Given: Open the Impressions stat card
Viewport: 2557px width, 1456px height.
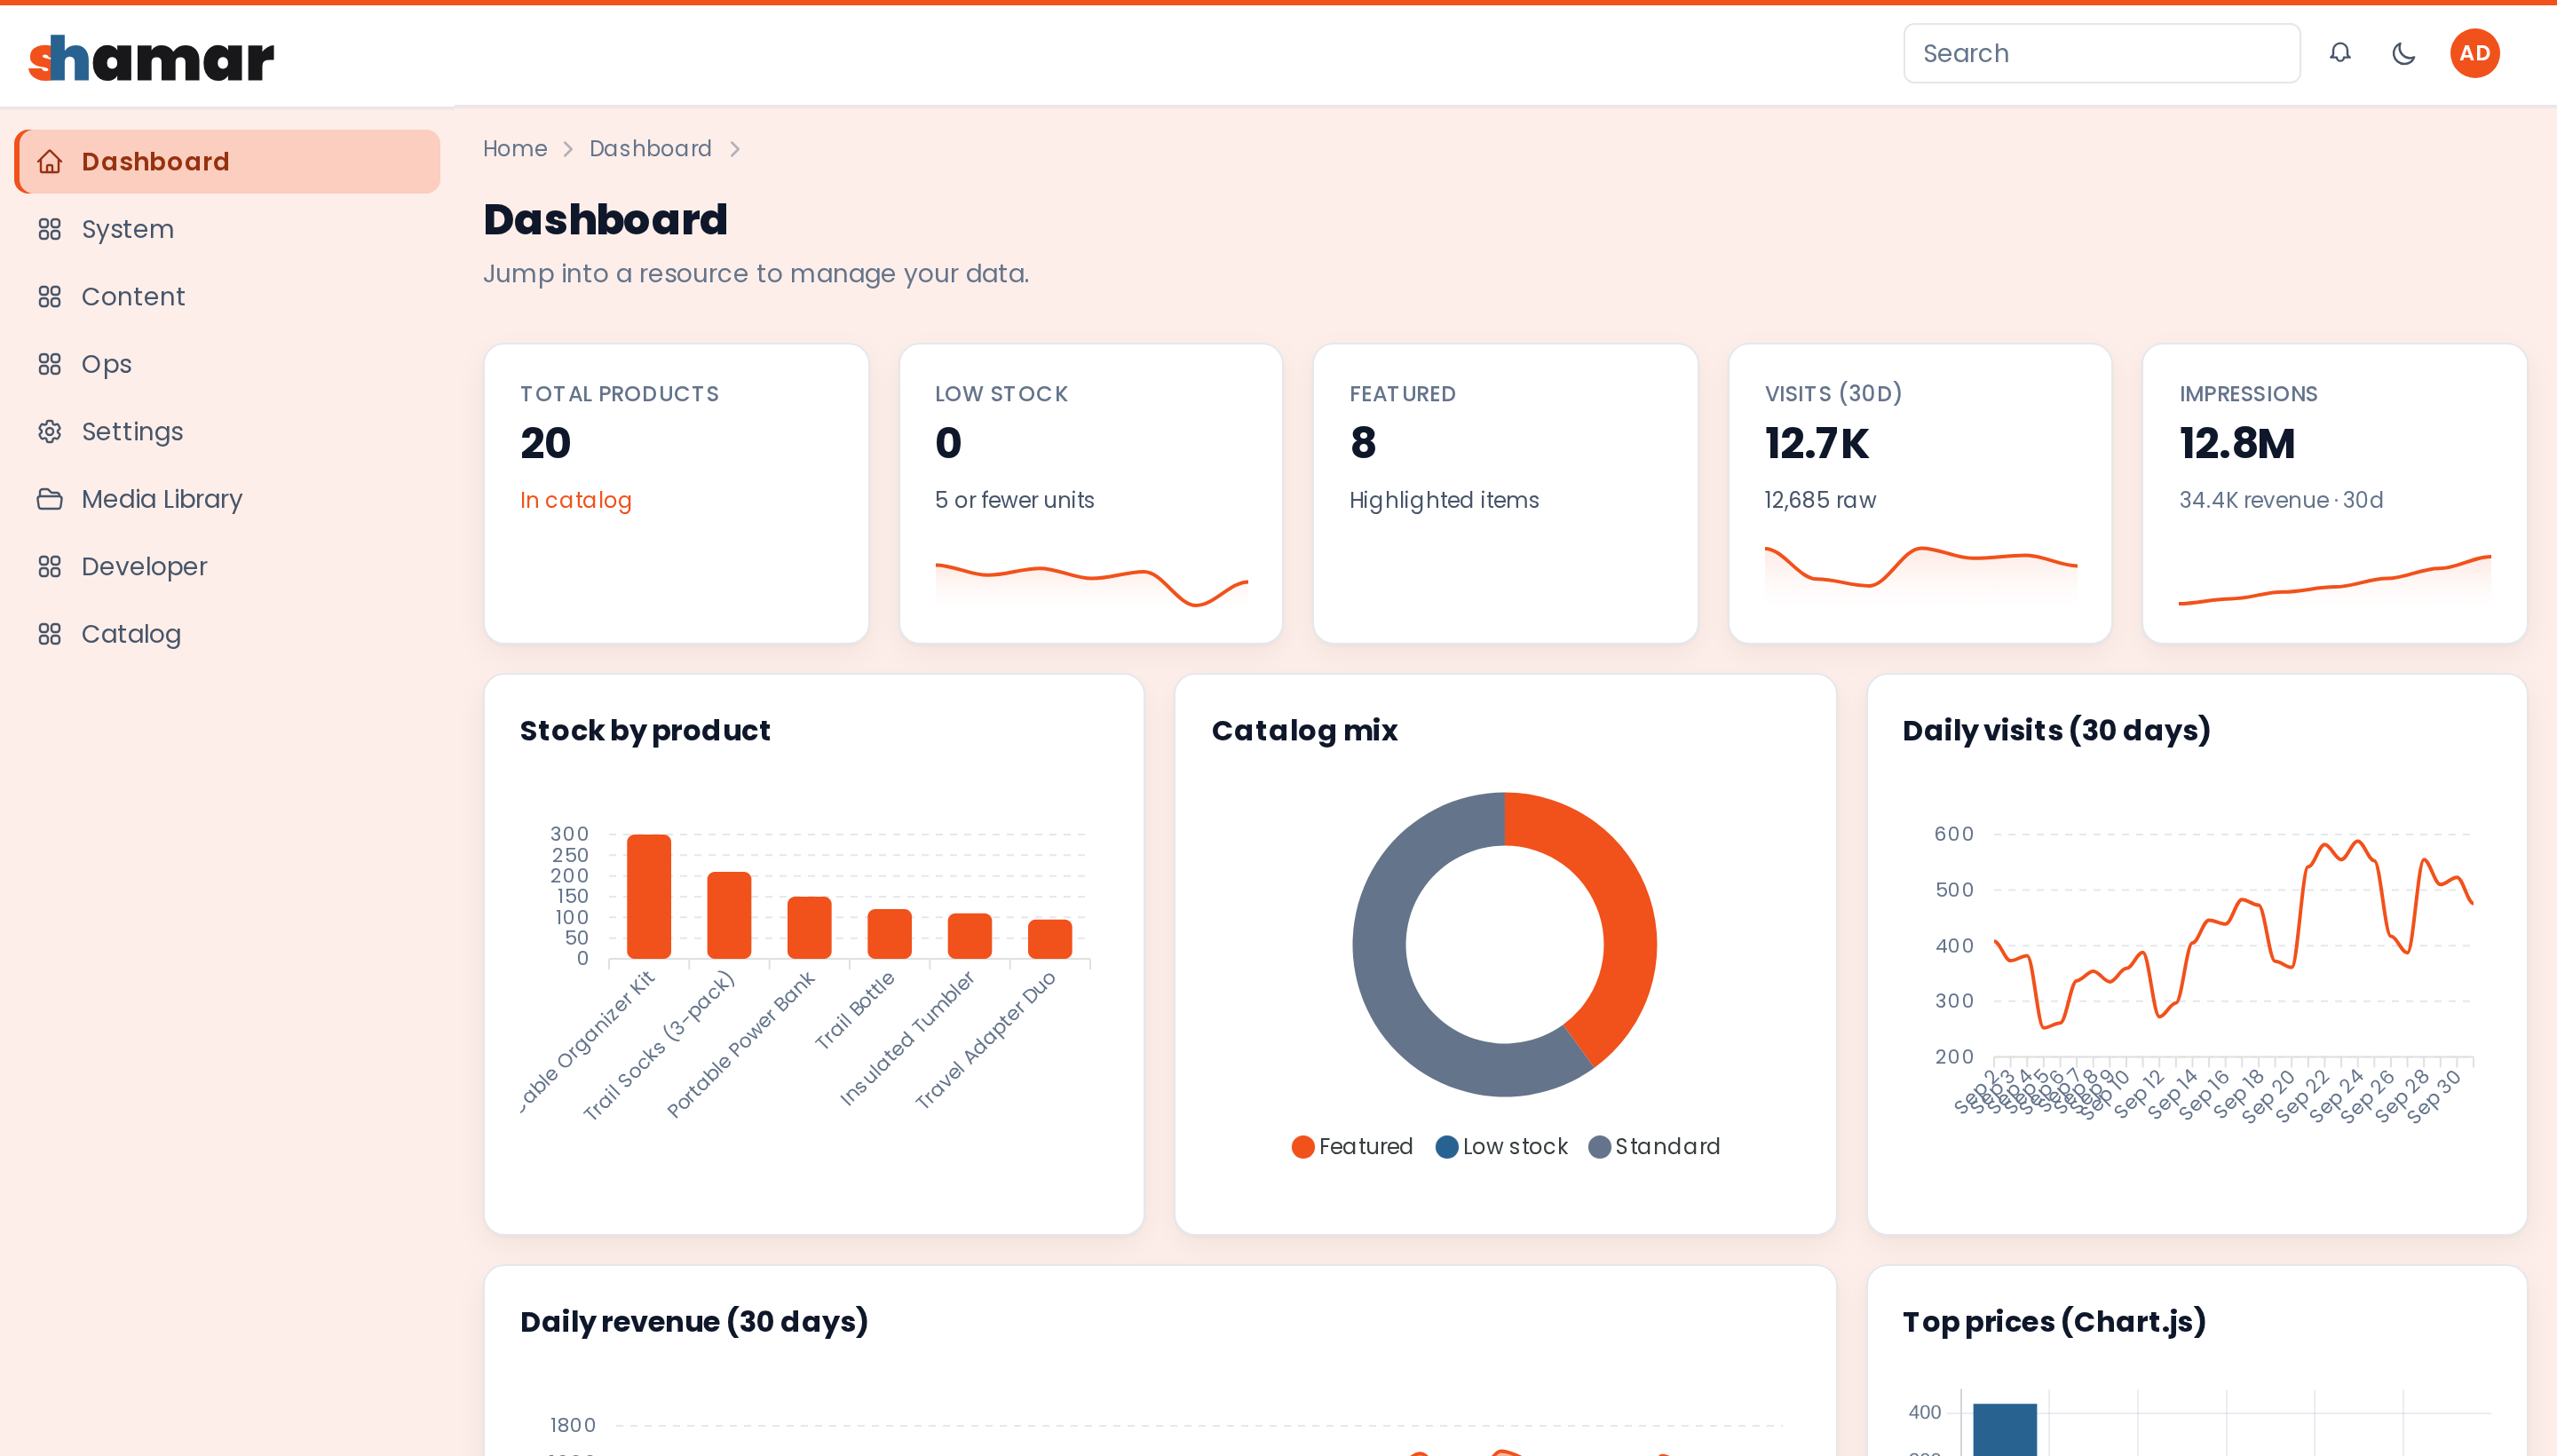Looking at the screenshot, I should pos(2335,494).
